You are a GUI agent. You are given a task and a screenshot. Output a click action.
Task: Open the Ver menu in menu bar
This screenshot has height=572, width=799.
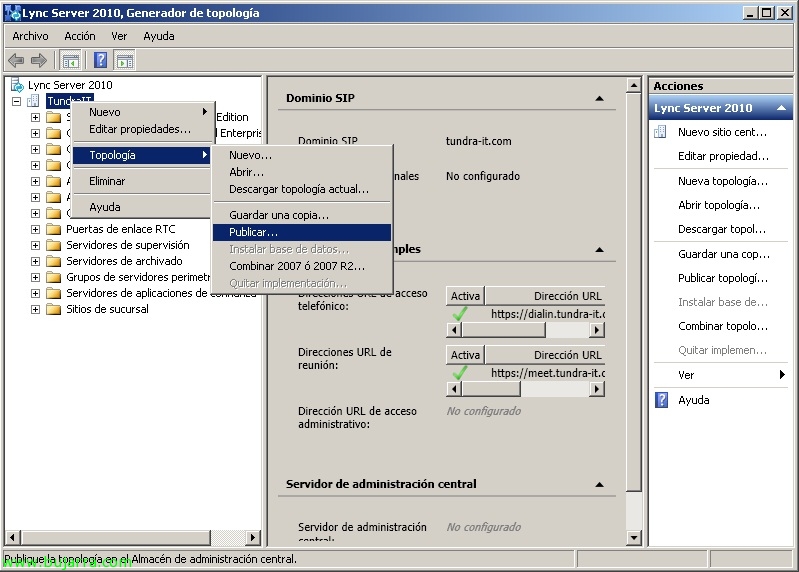[x=119, y=36]
